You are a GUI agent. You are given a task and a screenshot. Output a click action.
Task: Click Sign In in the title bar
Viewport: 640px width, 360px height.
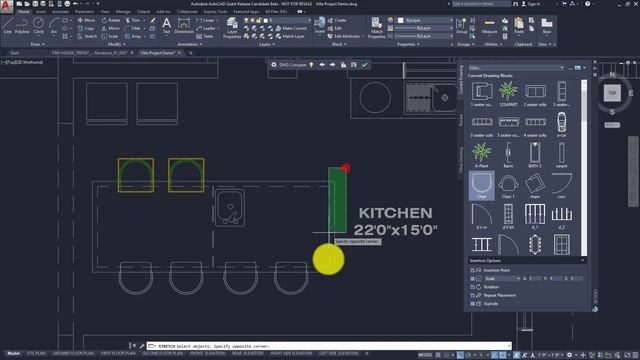tap(531, 4)
